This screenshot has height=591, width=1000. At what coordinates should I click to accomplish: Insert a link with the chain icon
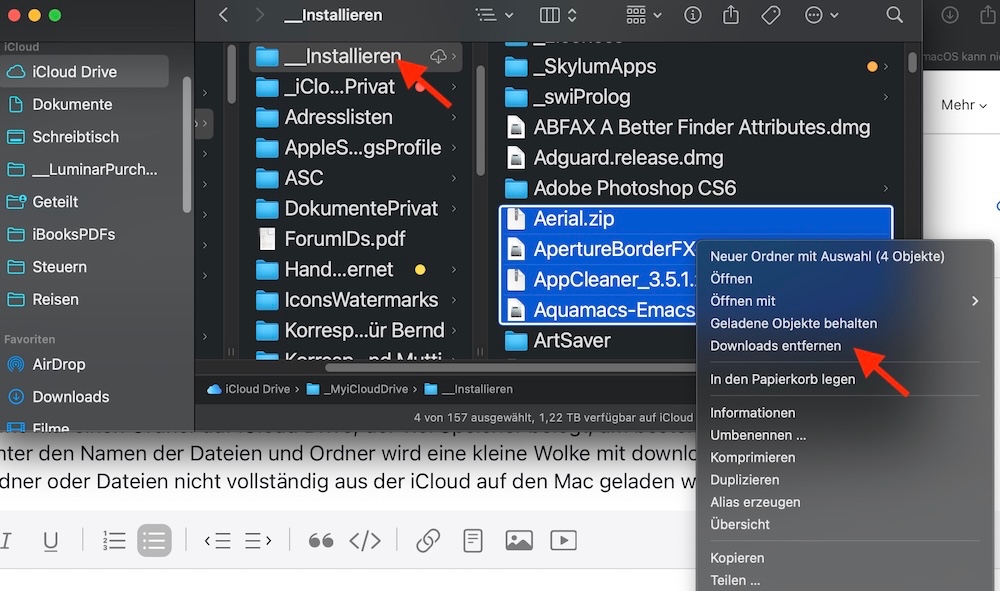point(428,541)
